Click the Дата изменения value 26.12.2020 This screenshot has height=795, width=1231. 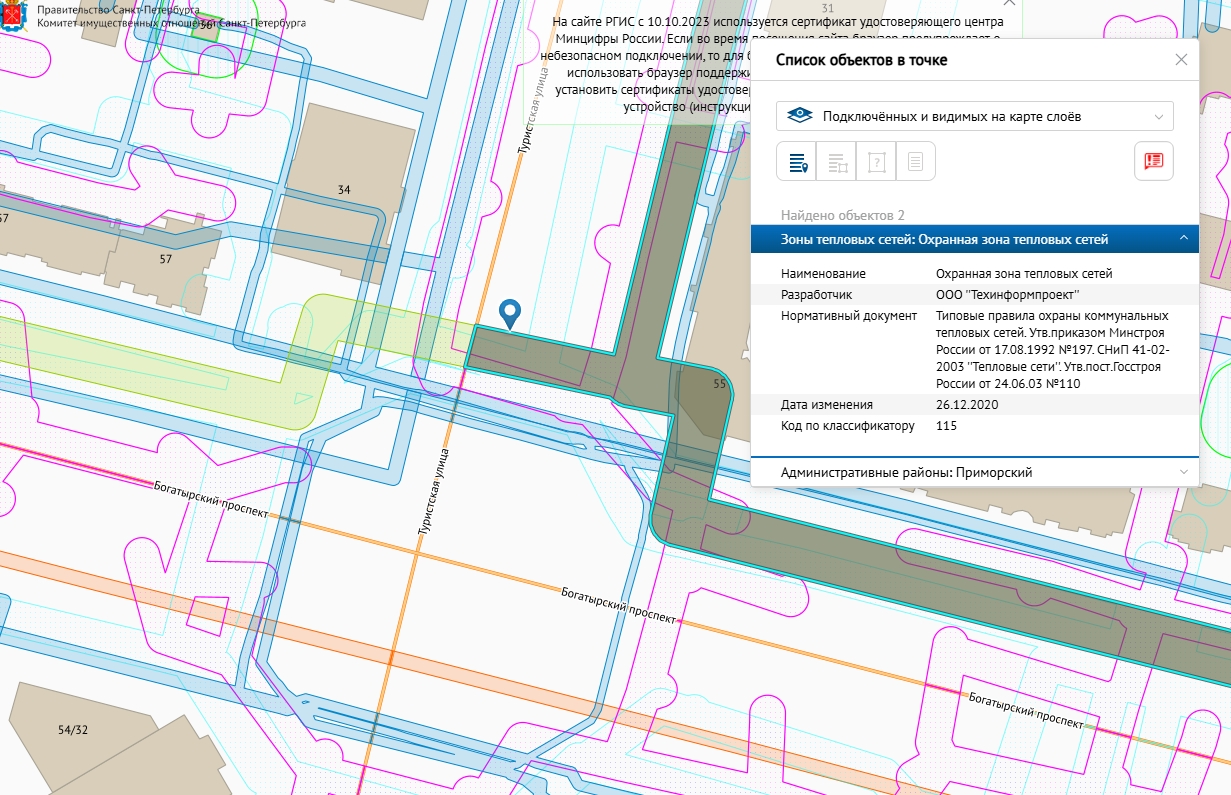coord(966,405)
